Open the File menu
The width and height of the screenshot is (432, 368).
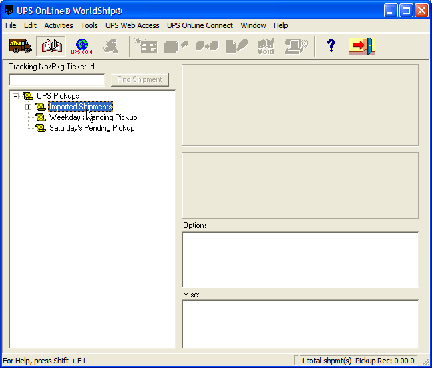pos(11,25)
